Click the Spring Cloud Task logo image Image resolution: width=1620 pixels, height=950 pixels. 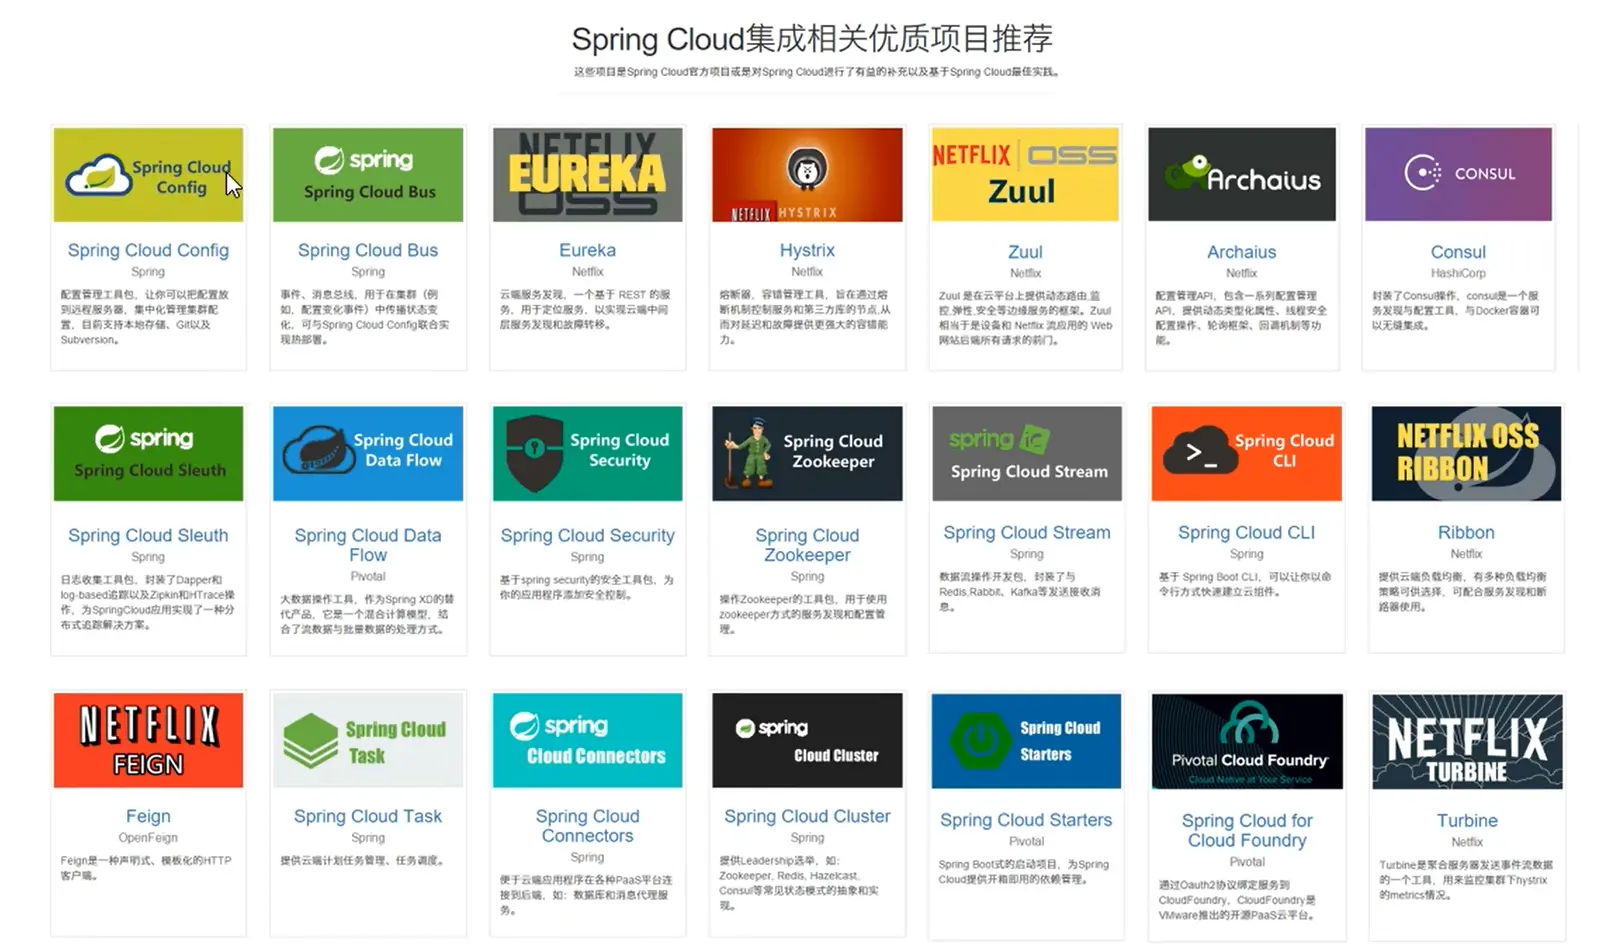(368, 740)
